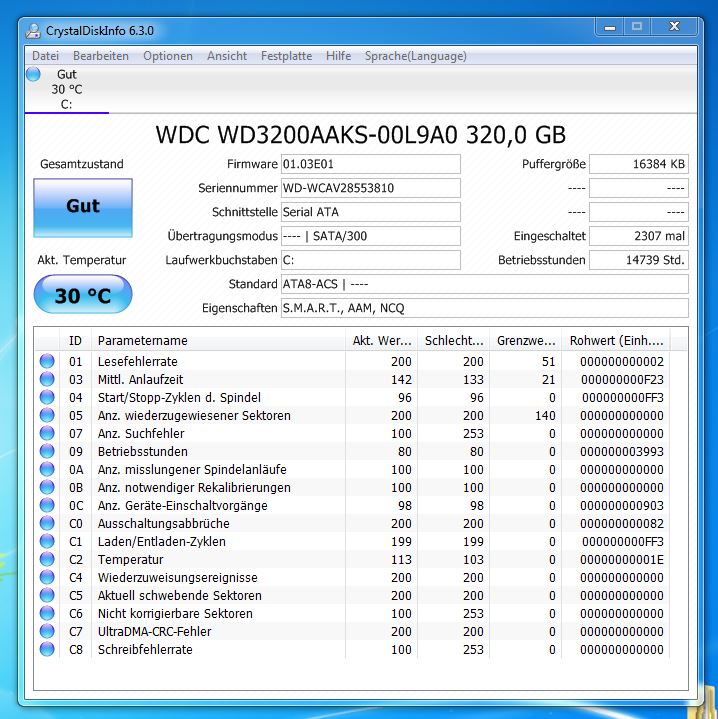Click status orb for Anz. misslungener Spindelanläufe
The width and height of the screenshot is (718, 719).
pos(47,469)
